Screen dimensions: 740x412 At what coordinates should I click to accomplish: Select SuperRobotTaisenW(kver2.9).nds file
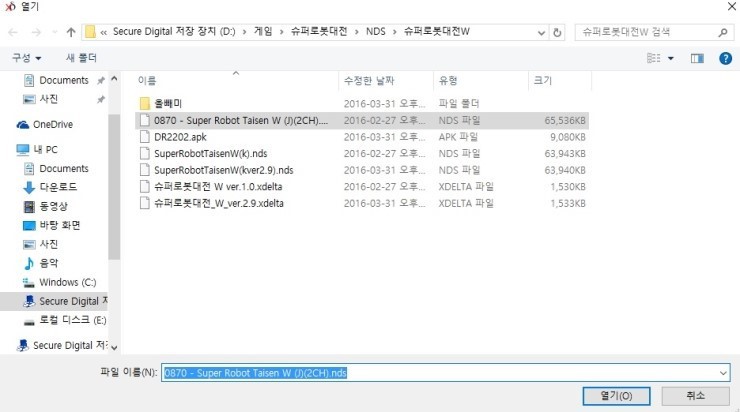pos(362,170)
